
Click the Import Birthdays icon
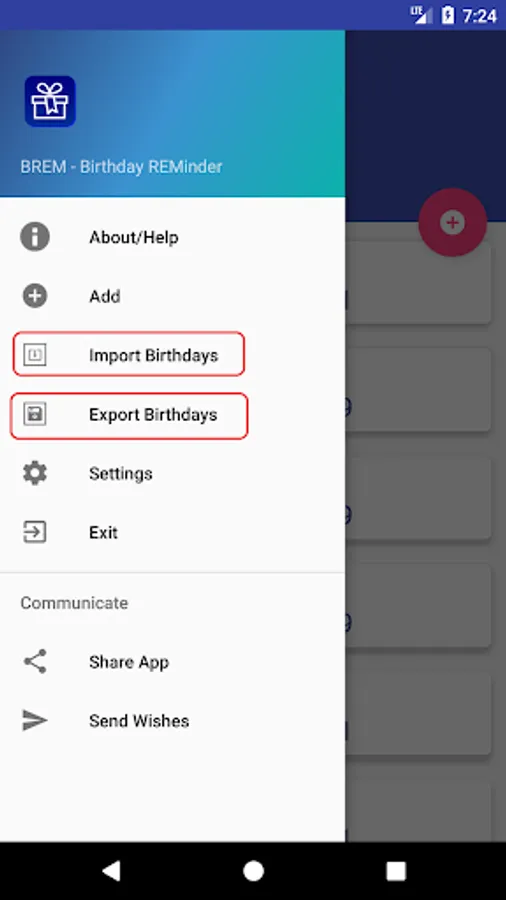pyautogui.click(x=35, y=355)
